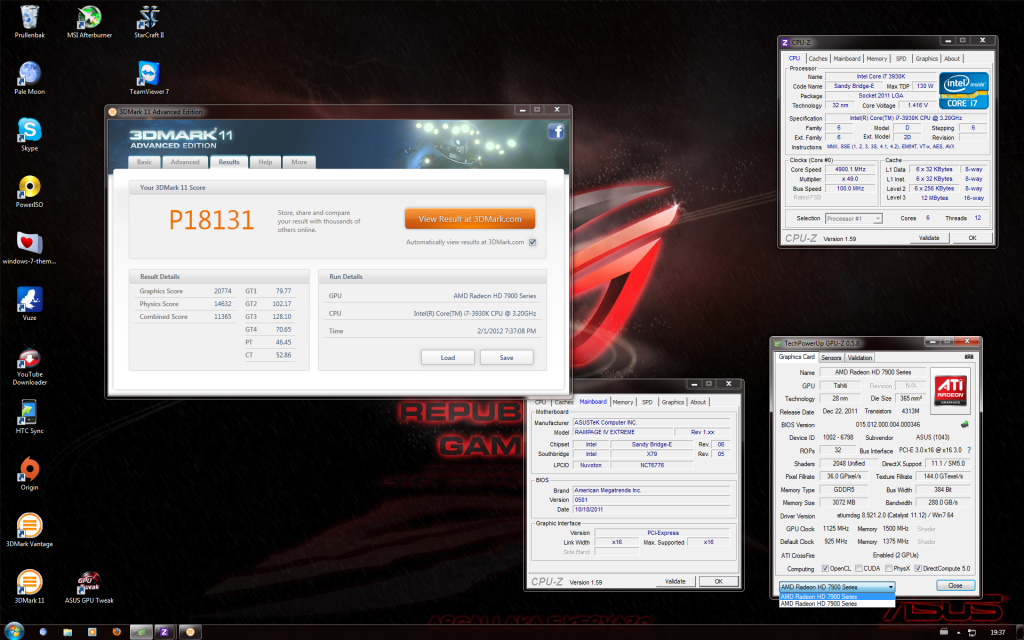Screen dimensions: 1024x640
Task: Toggle the PhysX checkbox in GPU-Z
Action: click(x=889, y=568)
